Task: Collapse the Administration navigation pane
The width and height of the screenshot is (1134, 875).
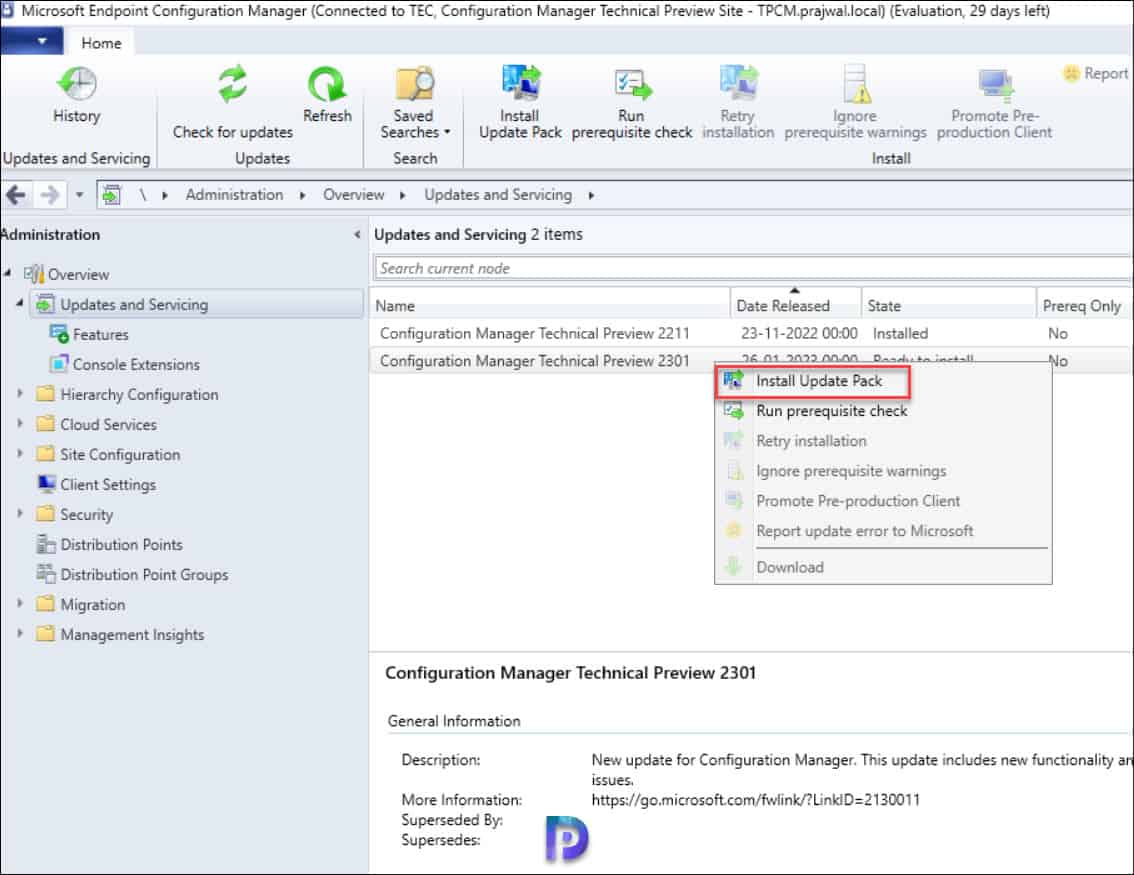Action: [357, 234]
